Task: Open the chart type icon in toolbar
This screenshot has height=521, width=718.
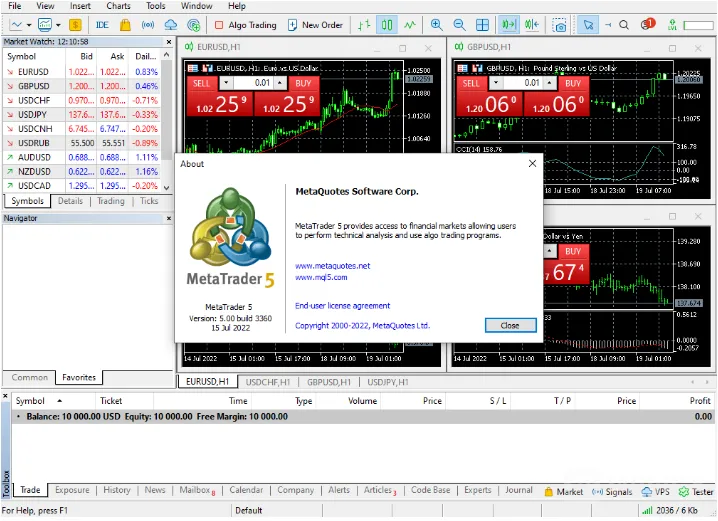Action: 16,25
